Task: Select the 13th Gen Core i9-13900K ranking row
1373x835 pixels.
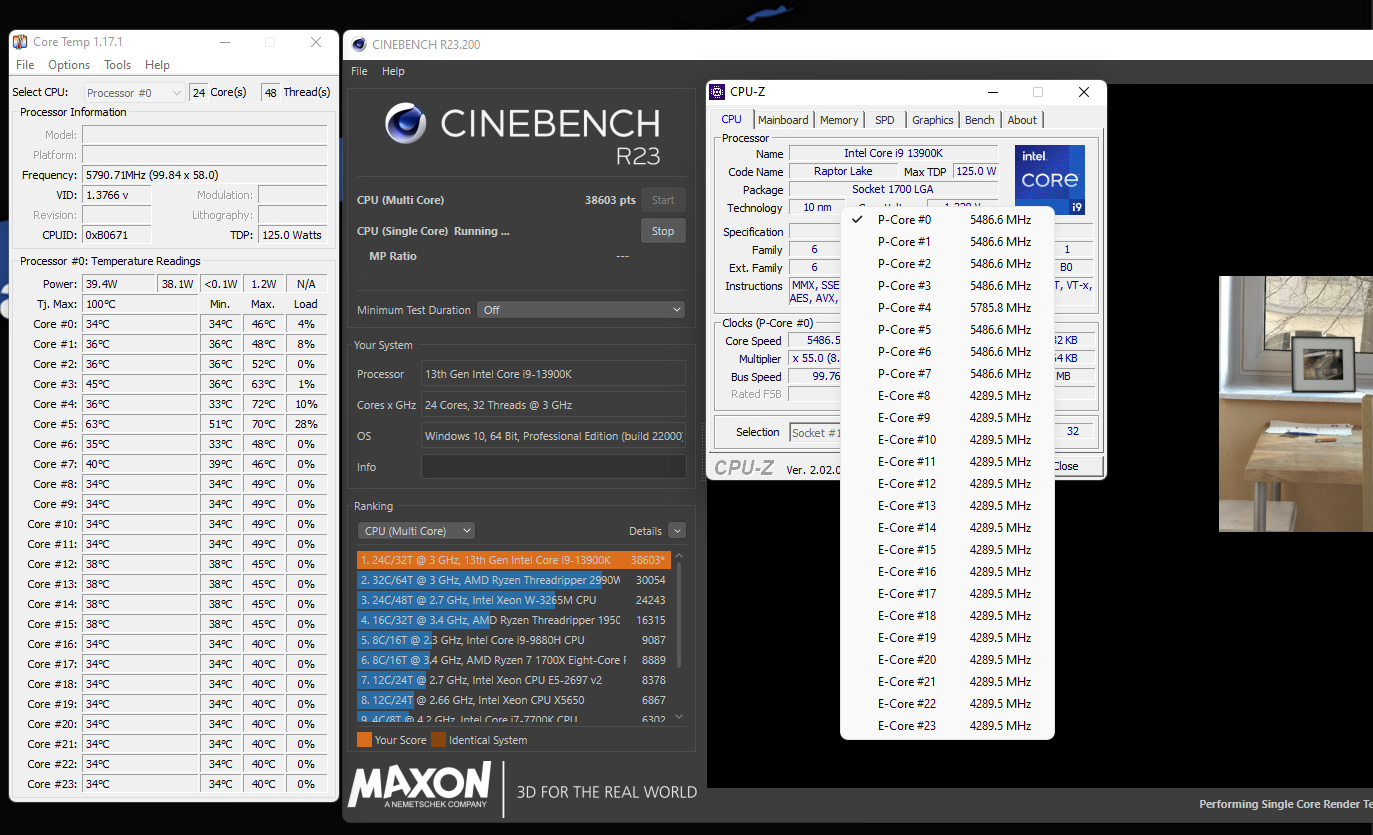Action: pos(513,560)
